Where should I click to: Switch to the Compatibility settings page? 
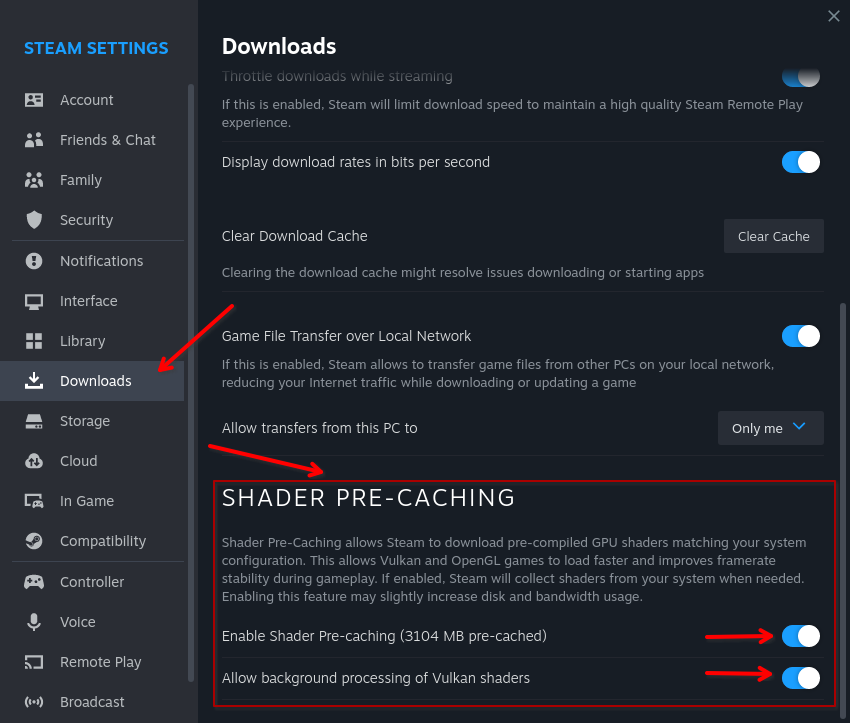102,541
